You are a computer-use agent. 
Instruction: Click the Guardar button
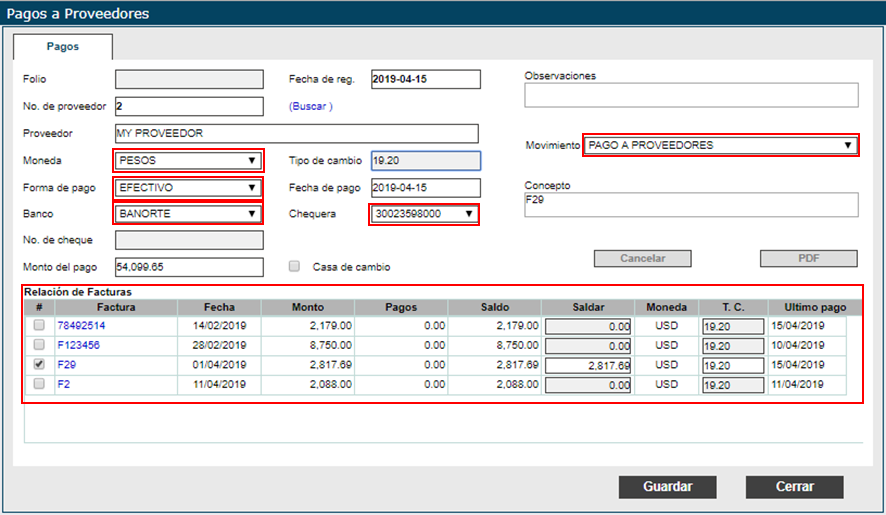[668, 487]
